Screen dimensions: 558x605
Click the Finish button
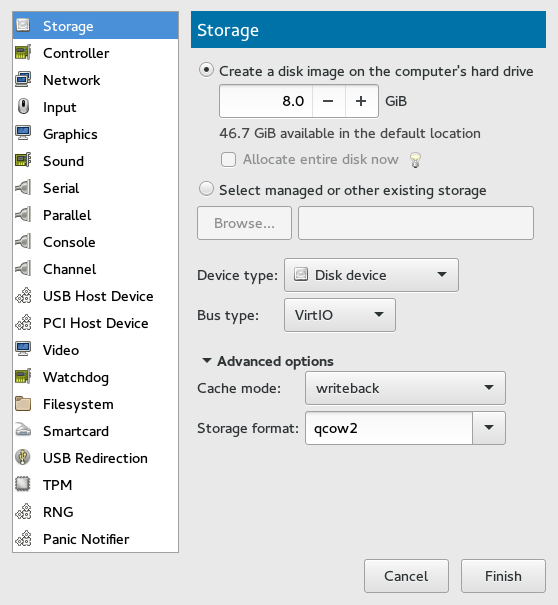click(x=503, y=576)
